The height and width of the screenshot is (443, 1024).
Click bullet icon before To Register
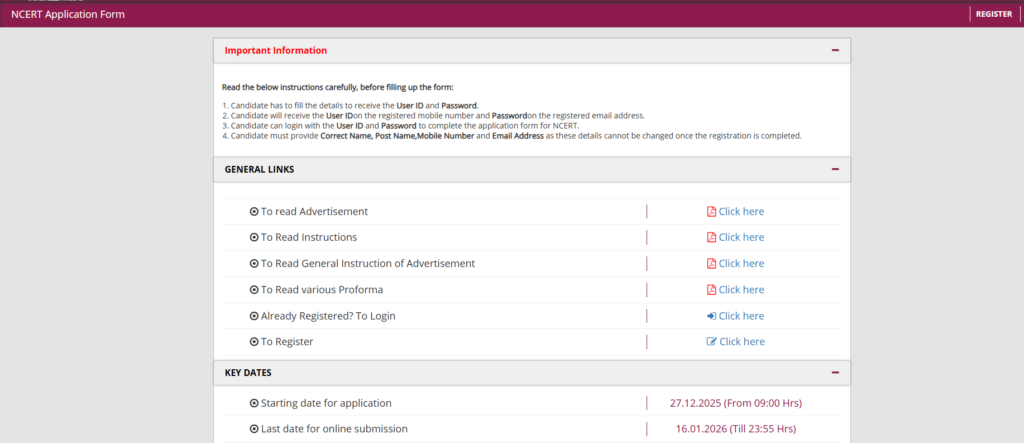(x=254, y=342)
